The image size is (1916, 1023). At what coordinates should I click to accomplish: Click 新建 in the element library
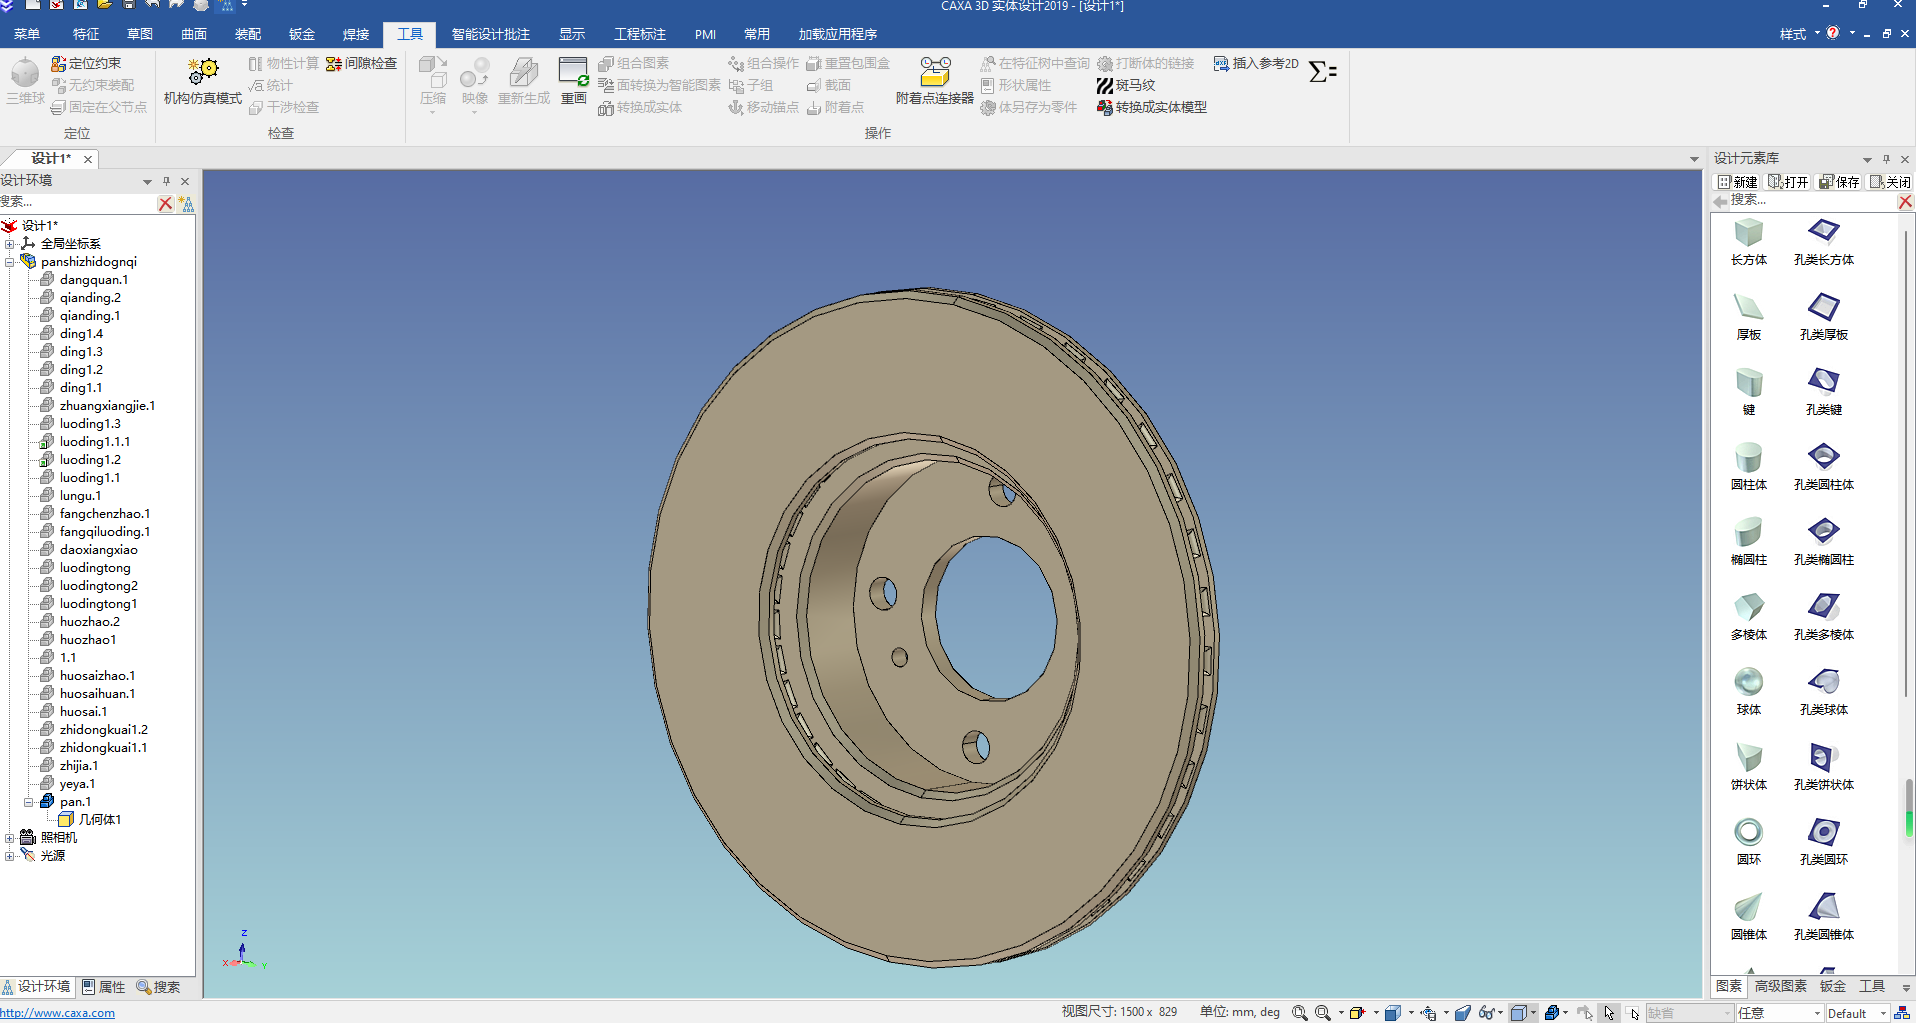coord(1738,182)
